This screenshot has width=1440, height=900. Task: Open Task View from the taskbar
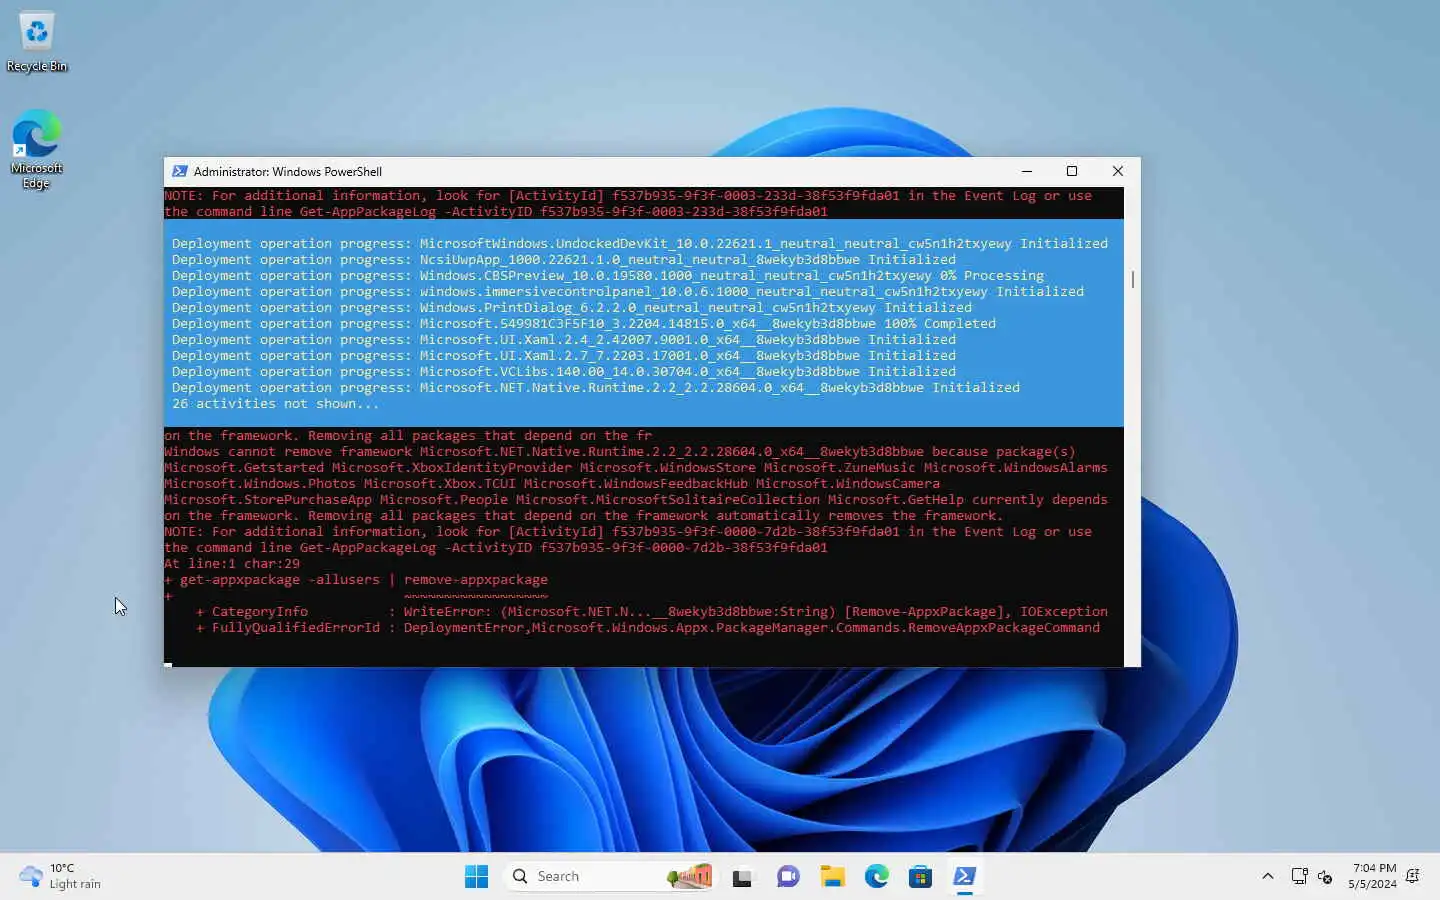(x=742, y=877)
